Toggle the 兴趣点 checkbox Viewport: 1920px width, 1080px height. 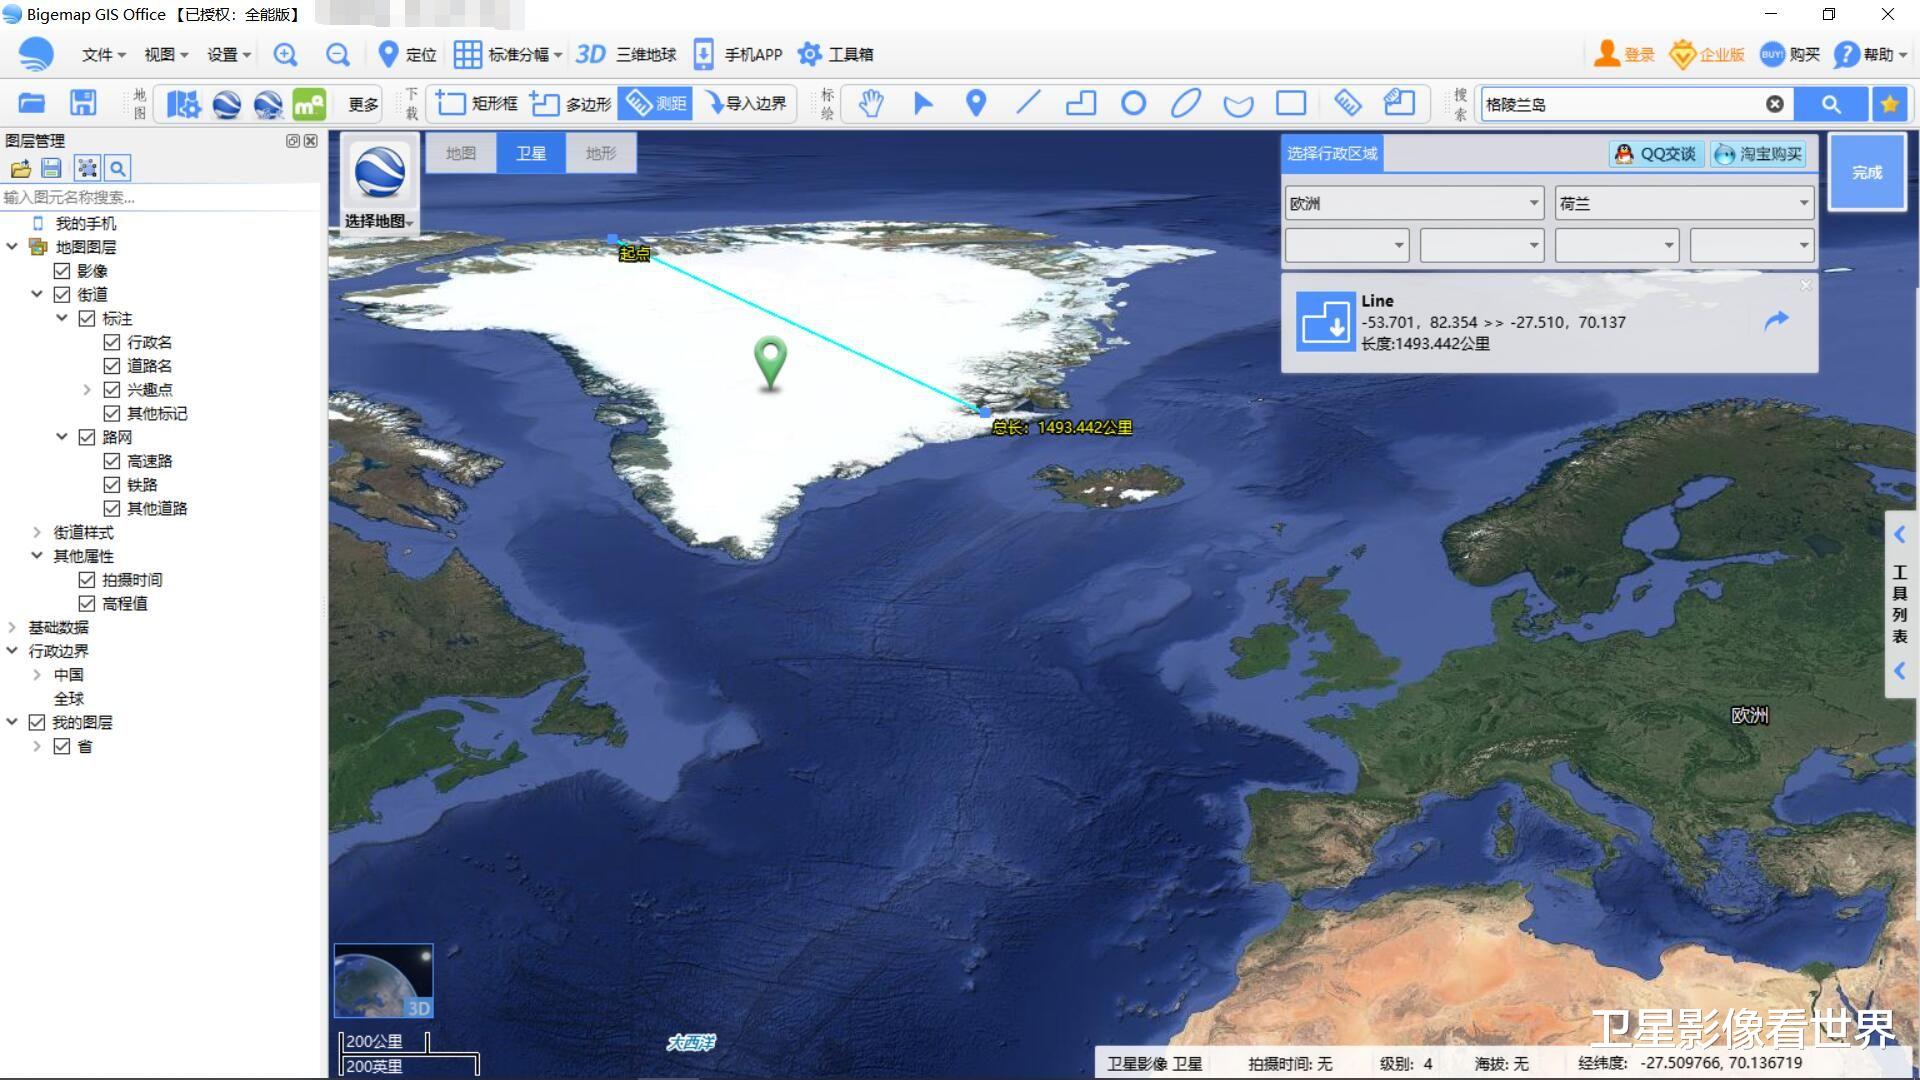[x=112, y=390]
